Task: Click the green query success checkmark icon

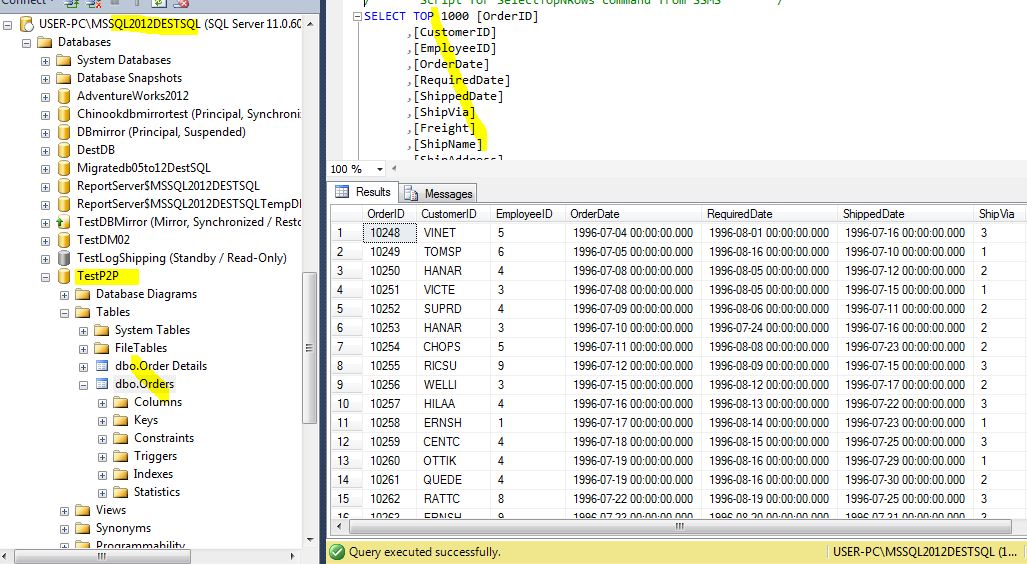Action: click(337, 552)
